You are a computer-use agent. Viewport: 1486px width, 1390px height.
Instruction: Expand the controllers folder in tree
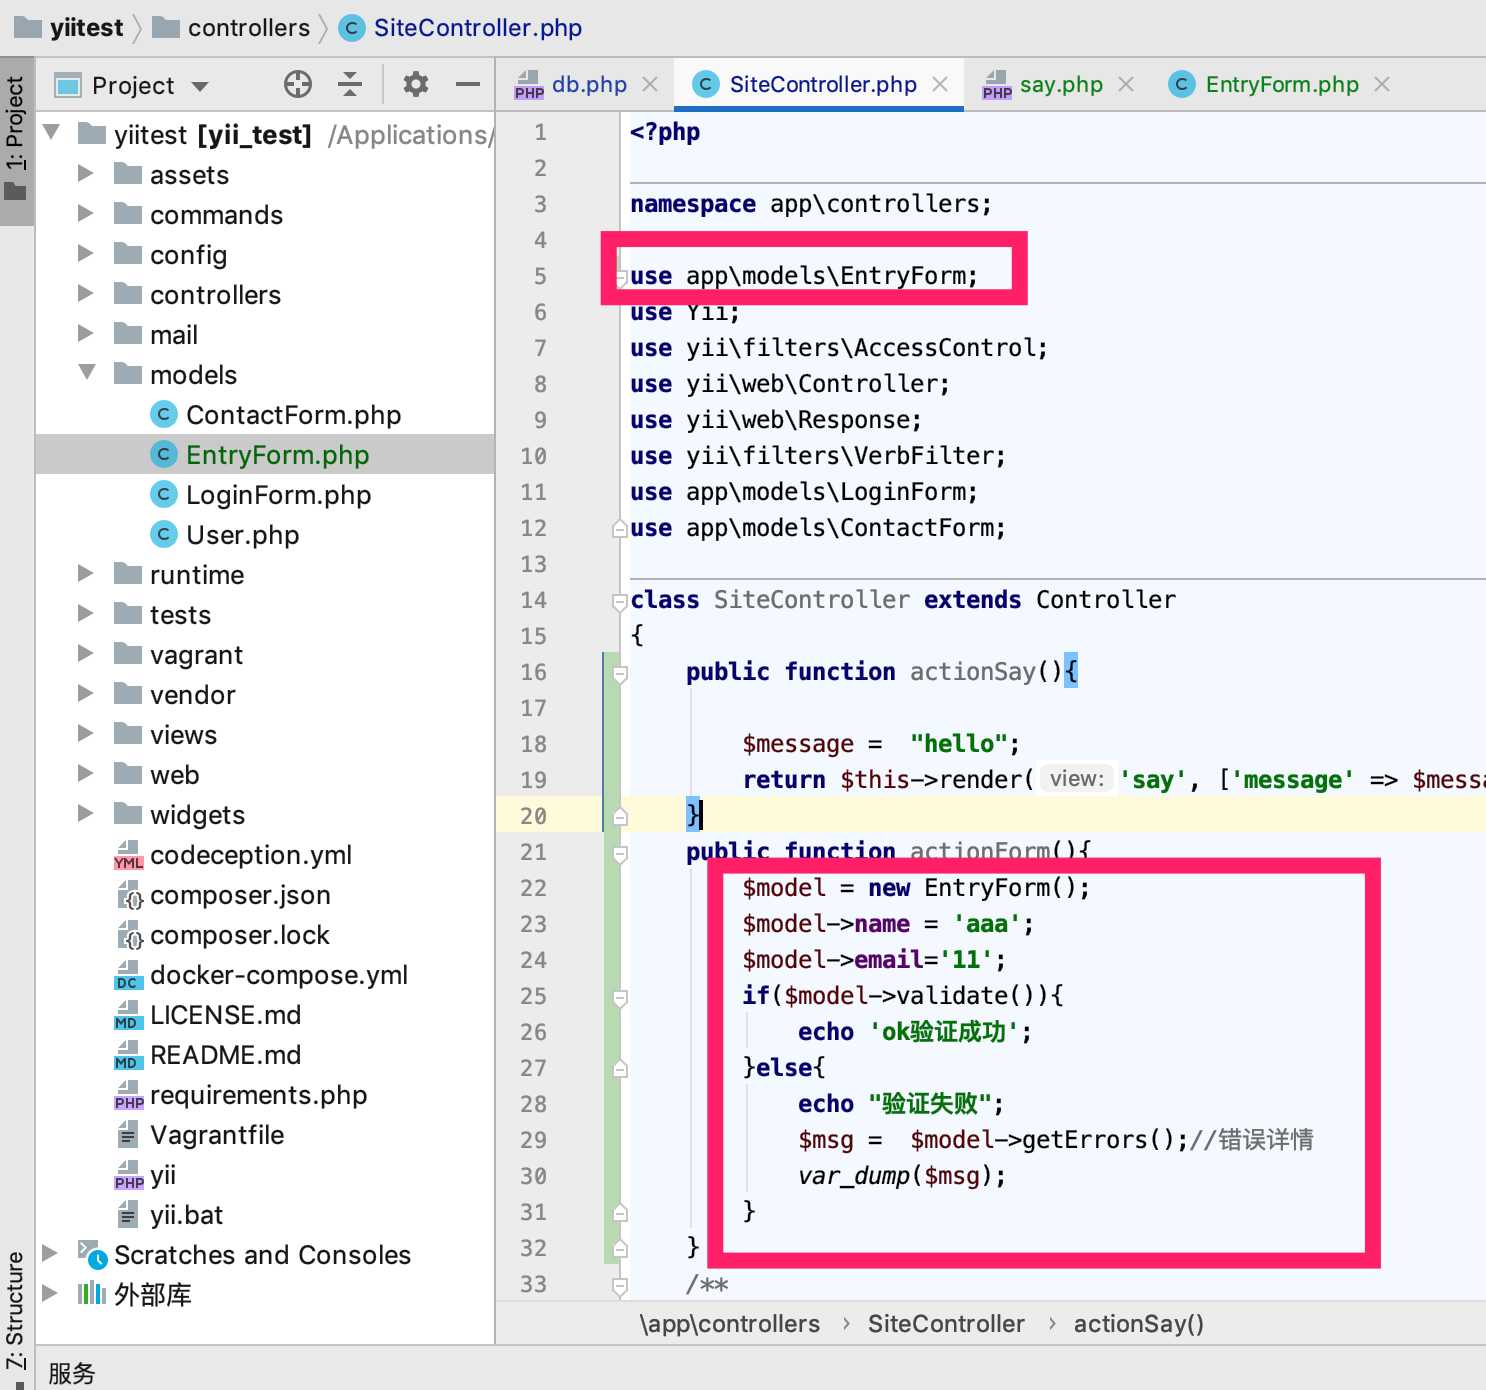pos(86,294)
